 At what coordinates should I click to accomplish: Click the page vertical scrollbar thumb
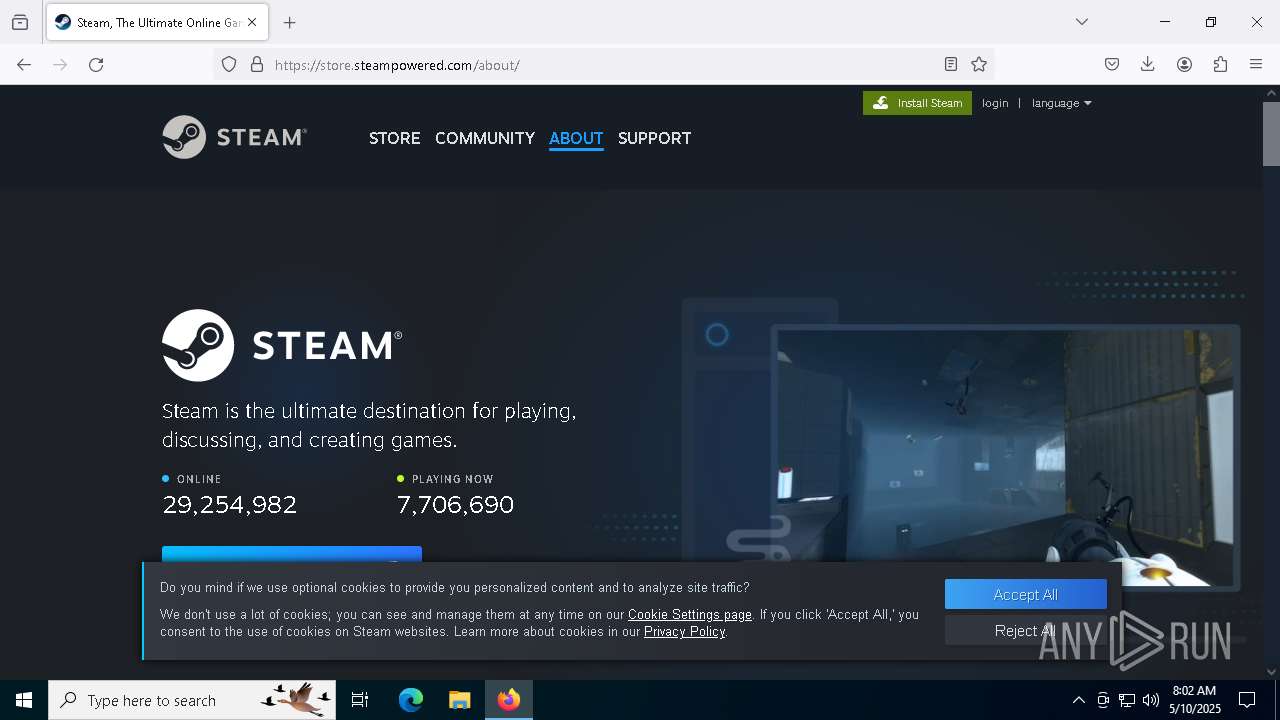(x=1271, y=133)
